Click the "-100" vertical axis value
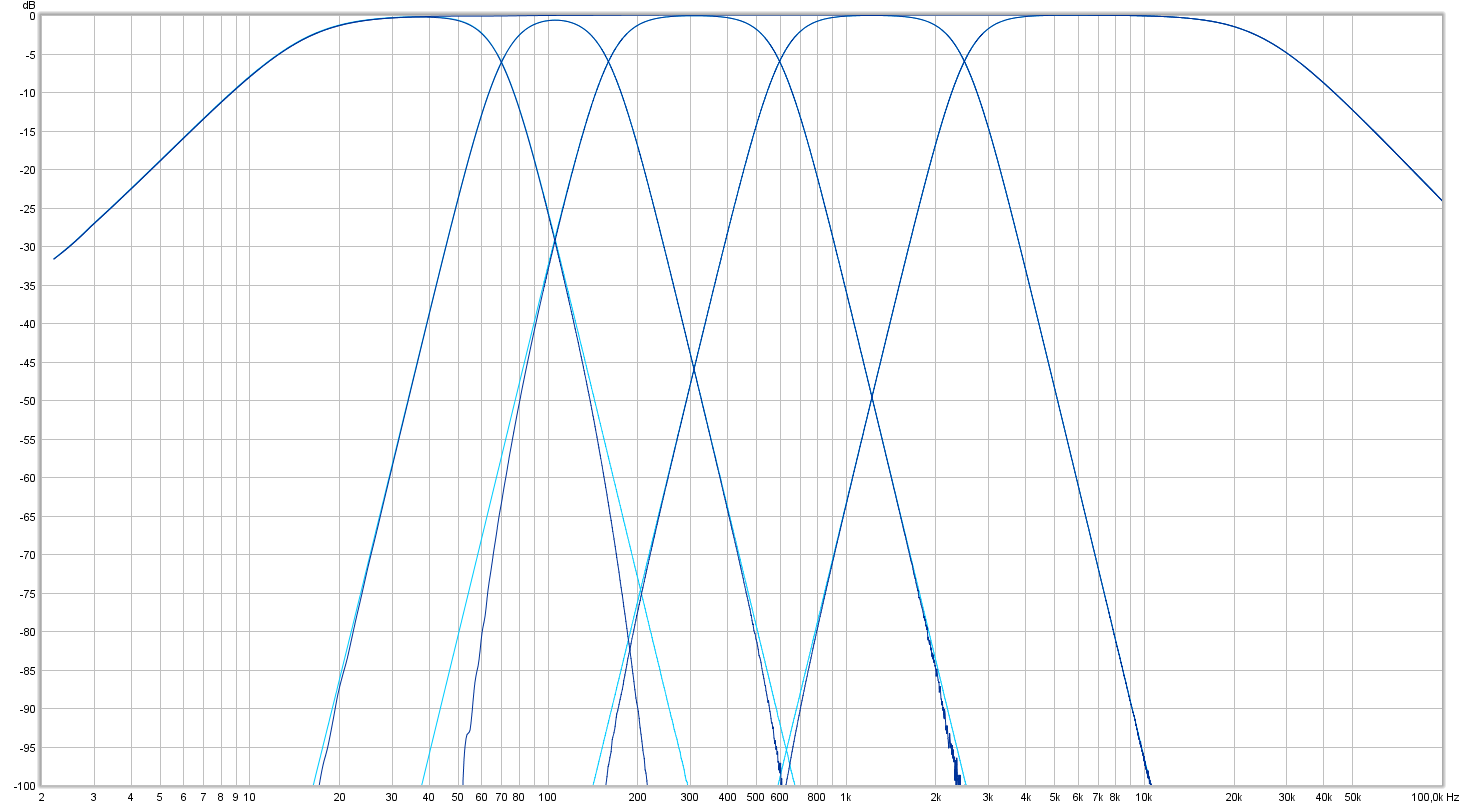The height and width of the screenshot is (807, 1462). [25, 786]
